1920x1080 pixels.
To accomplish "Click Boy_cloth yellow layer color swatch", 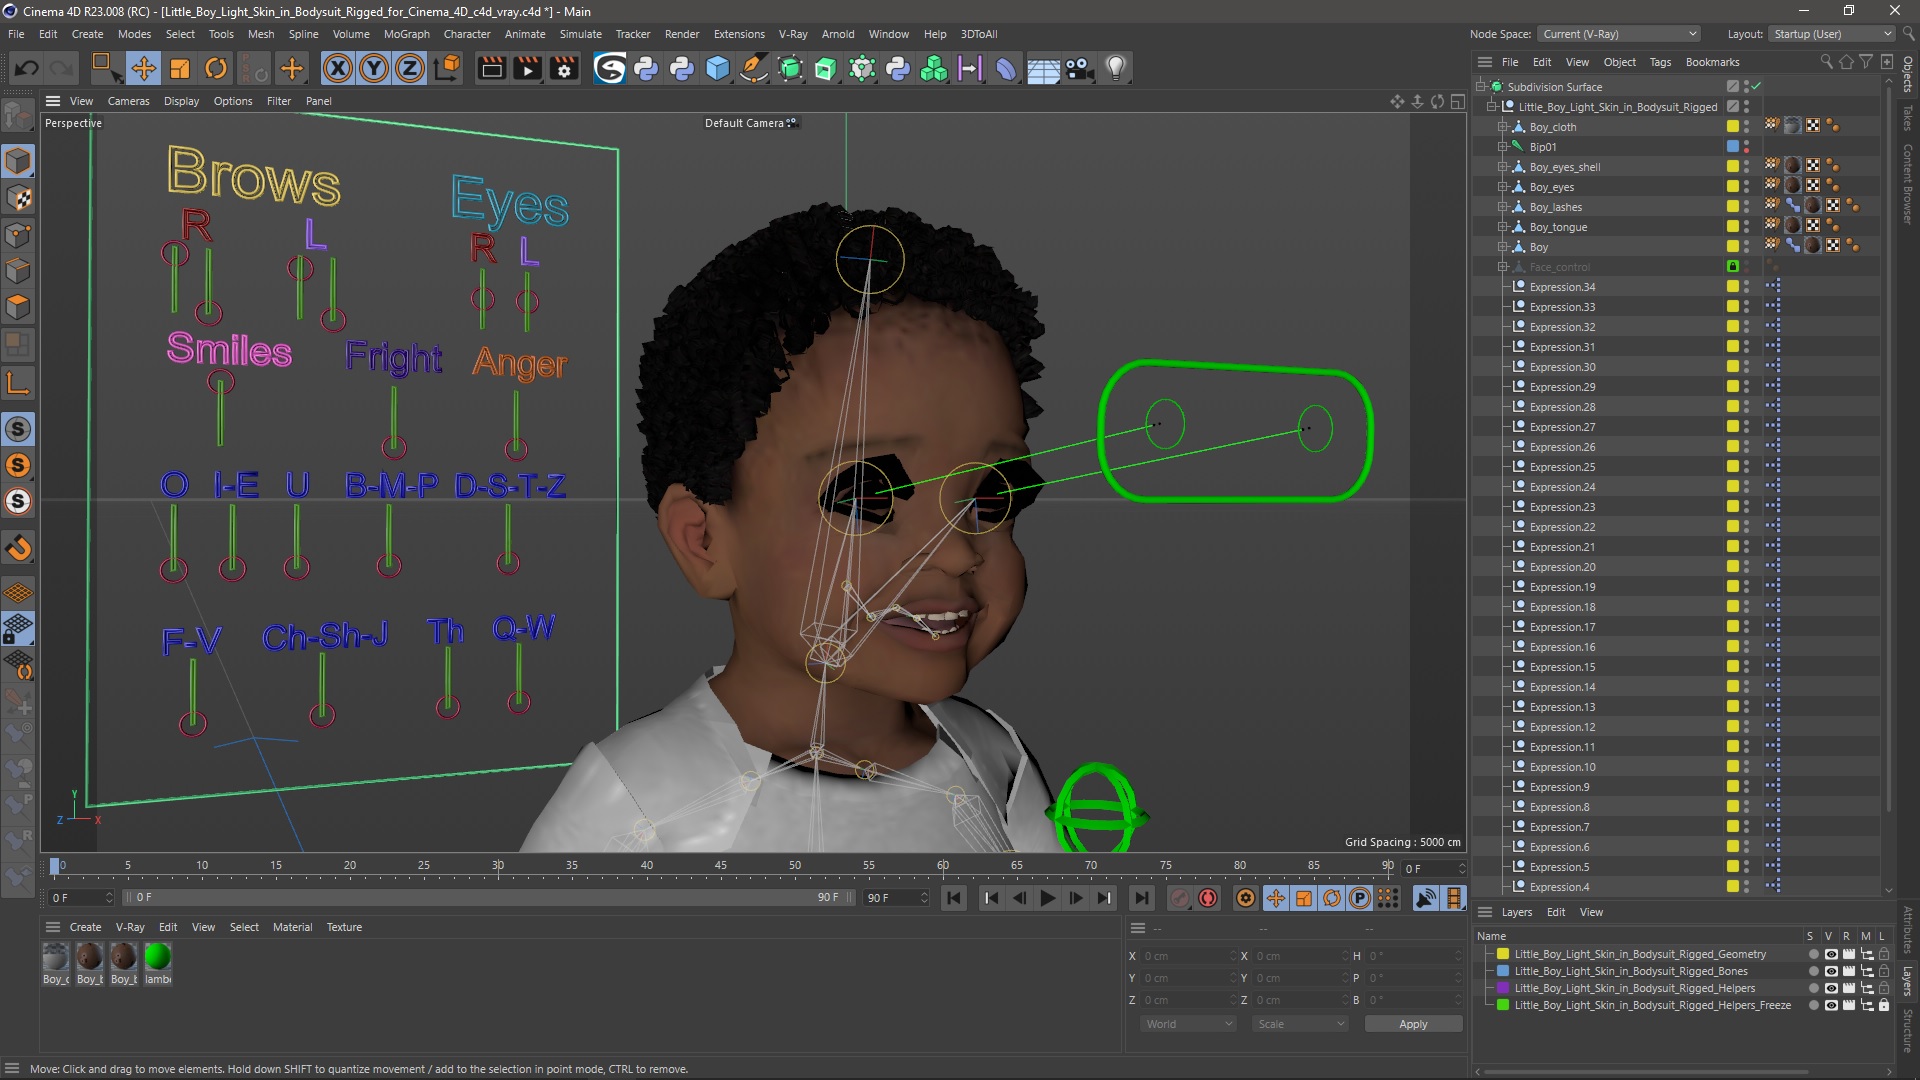I will coord(1733,127).
